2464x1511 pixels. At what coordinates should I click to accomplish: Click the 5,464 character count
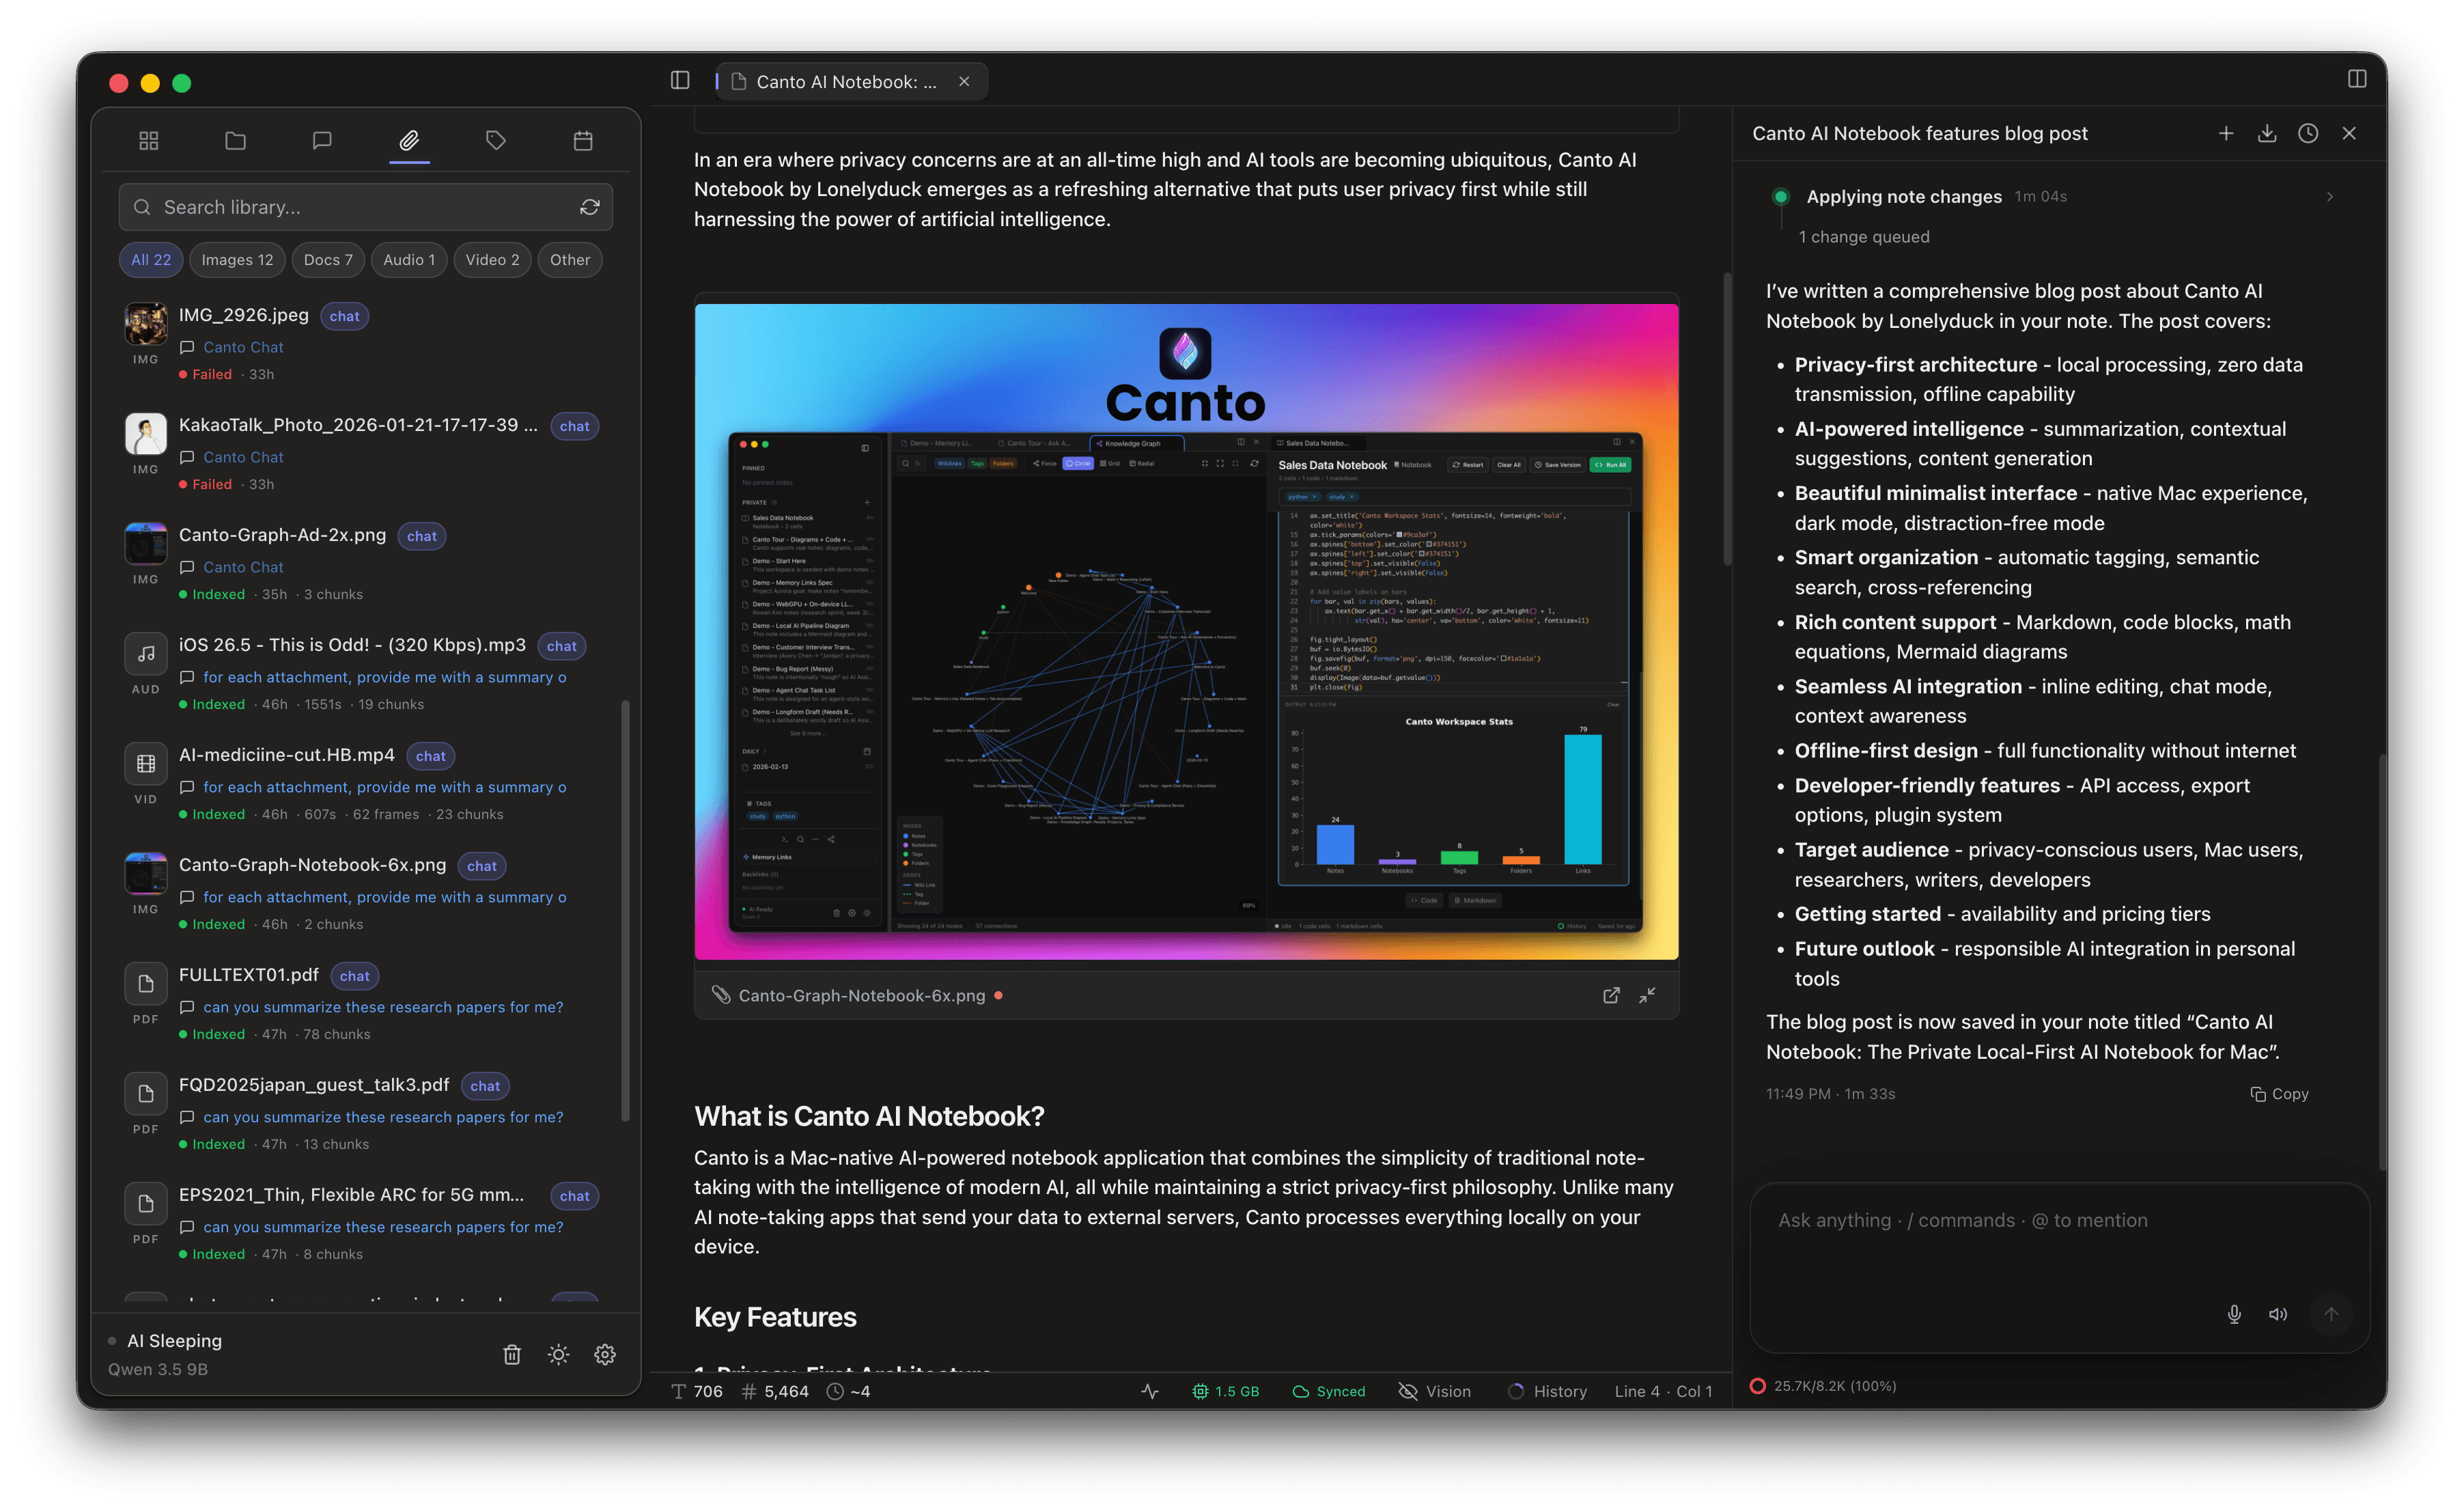pyautogui.click(x=775, y=1392)
